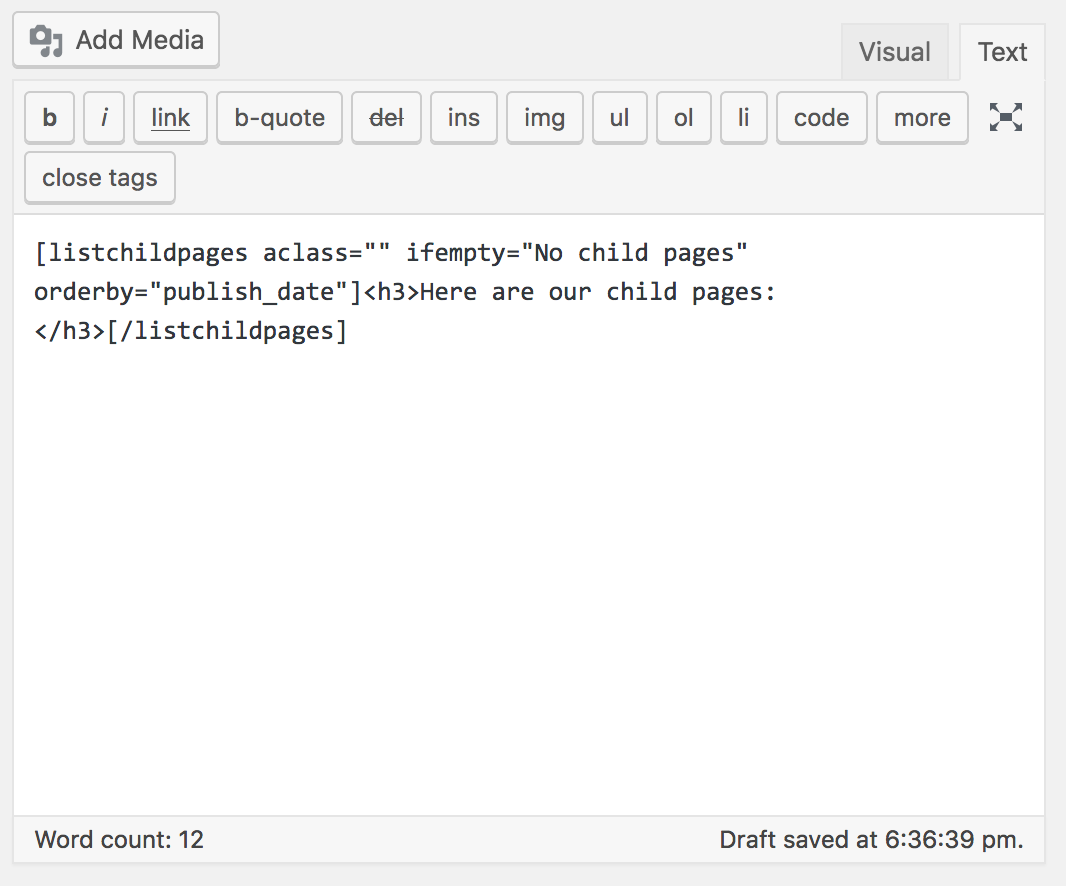Click the Draft saved timestamp message

tap(871, 840)
